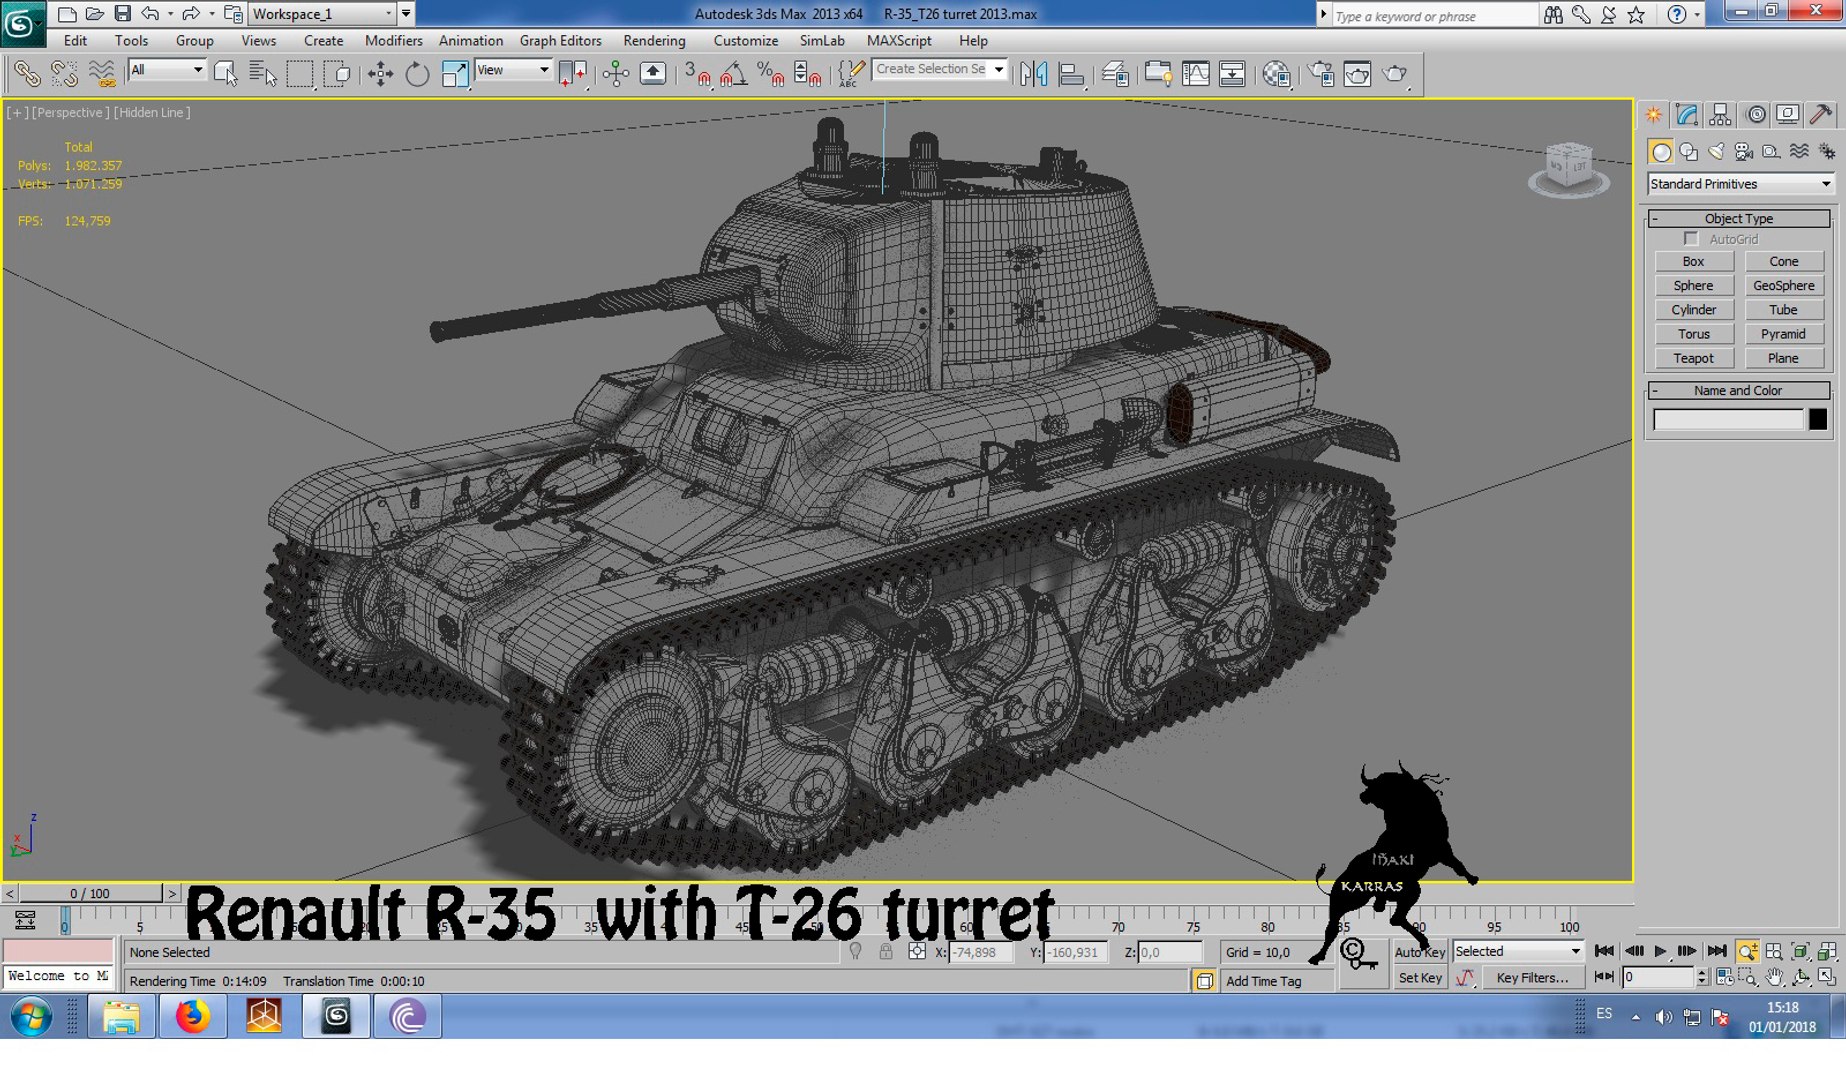
Task: Activate the Select and Link tool
Action: point(27,73)
